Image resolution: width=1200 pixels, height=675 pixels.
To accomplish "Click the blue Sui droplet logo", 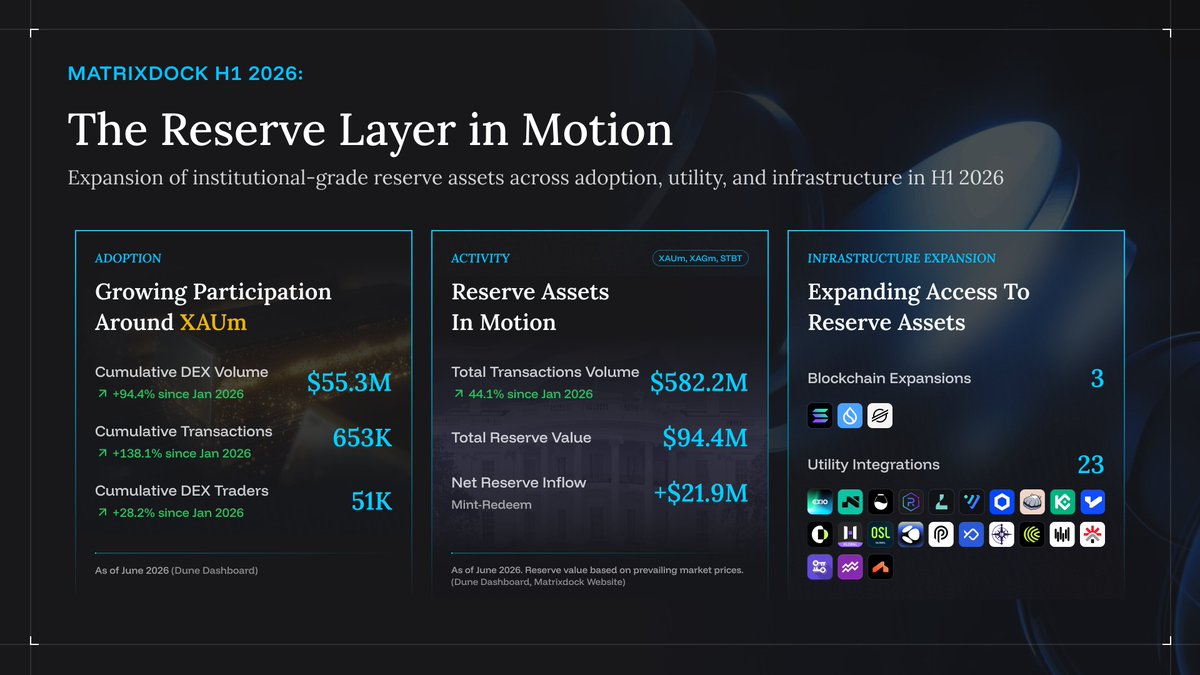I will click(x=850, y=416).
